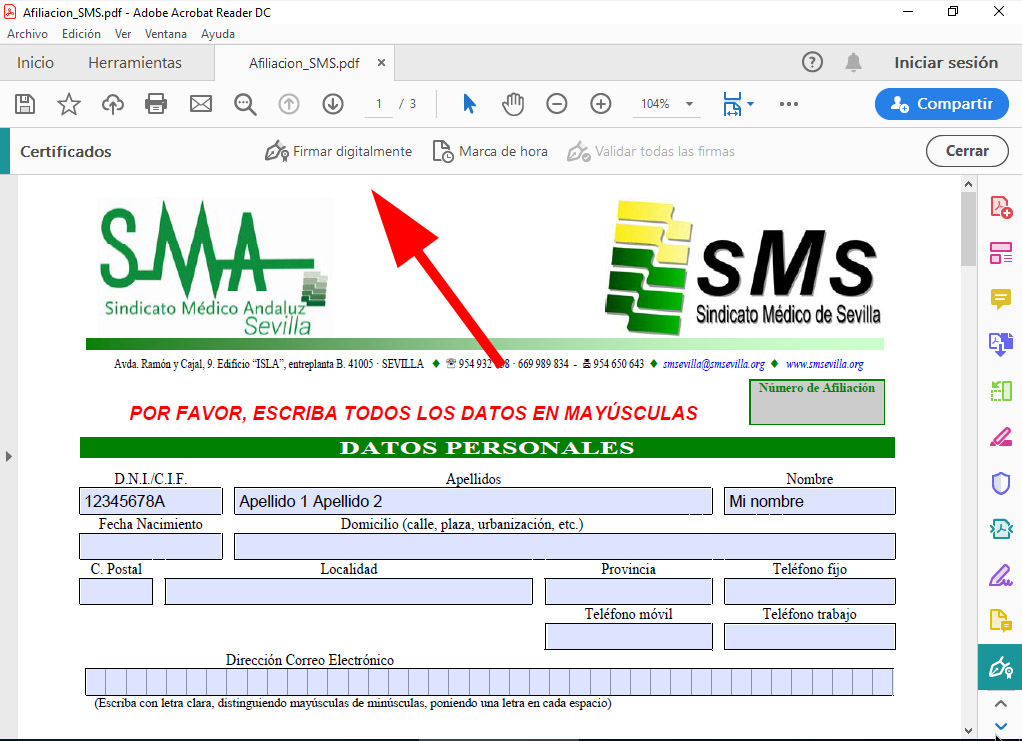Select the highlighted Certificates tool in the sidebar

[1000, 667]
